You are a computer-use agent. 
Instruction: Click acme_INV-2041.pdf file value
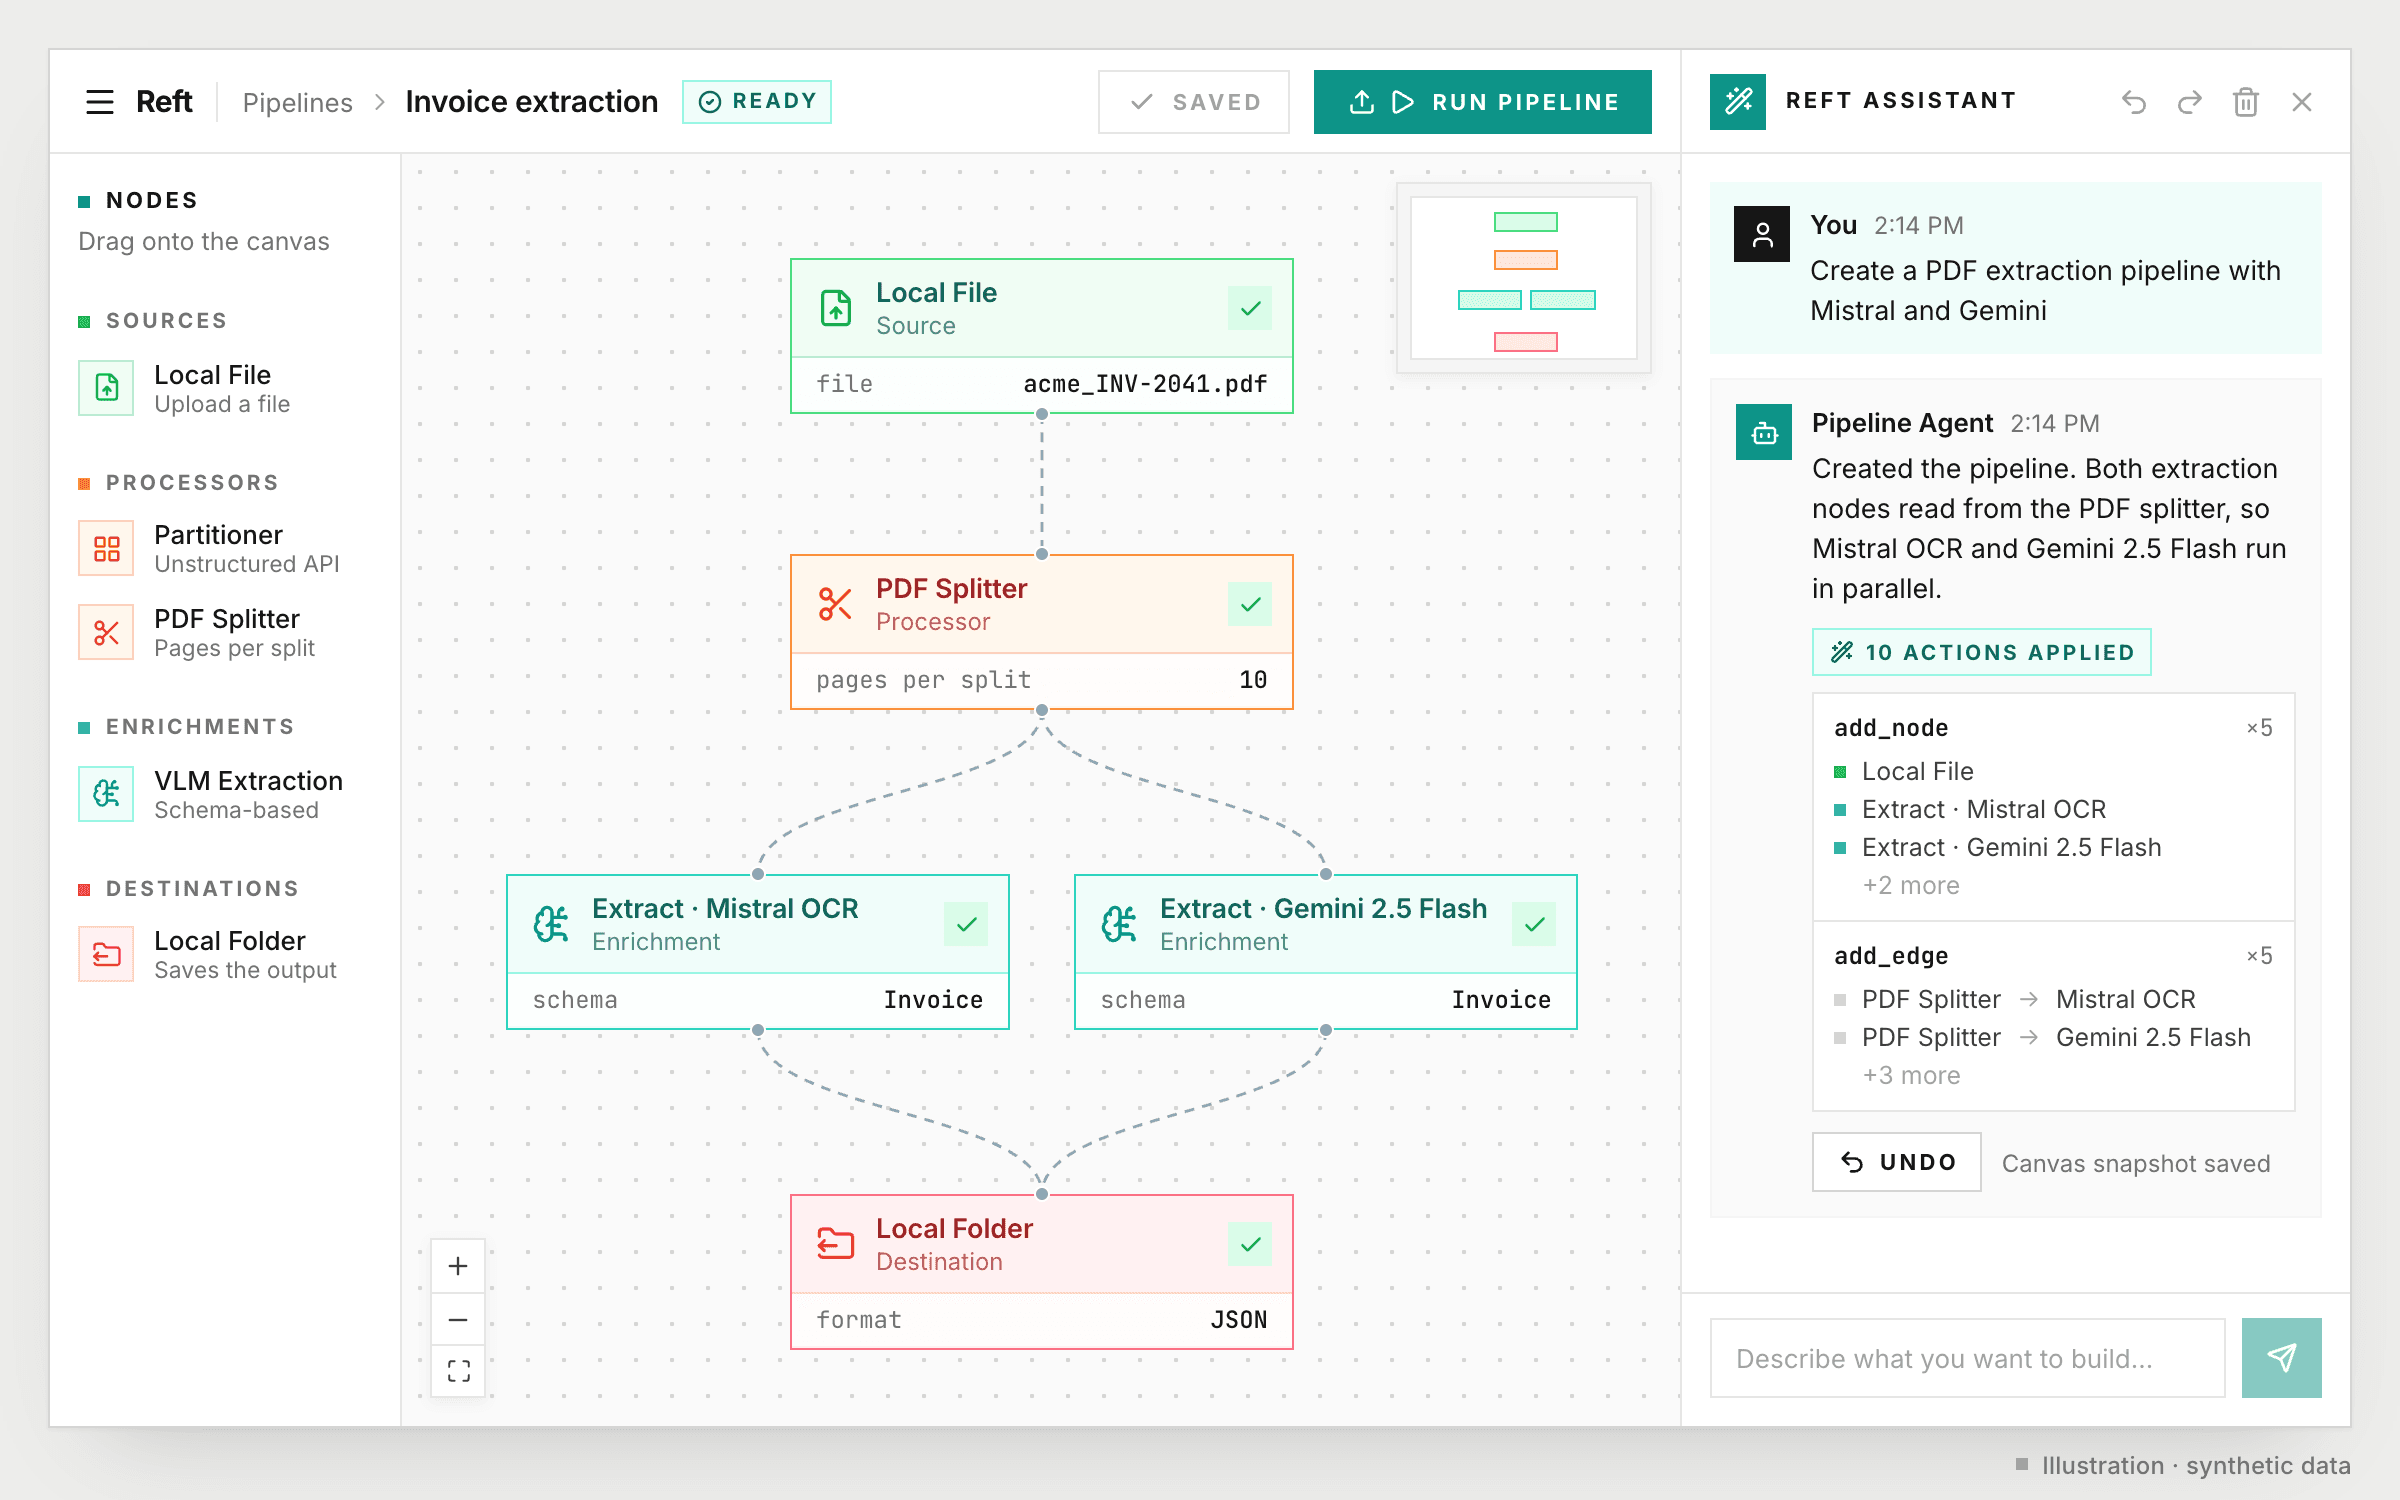coord(1145,384)
